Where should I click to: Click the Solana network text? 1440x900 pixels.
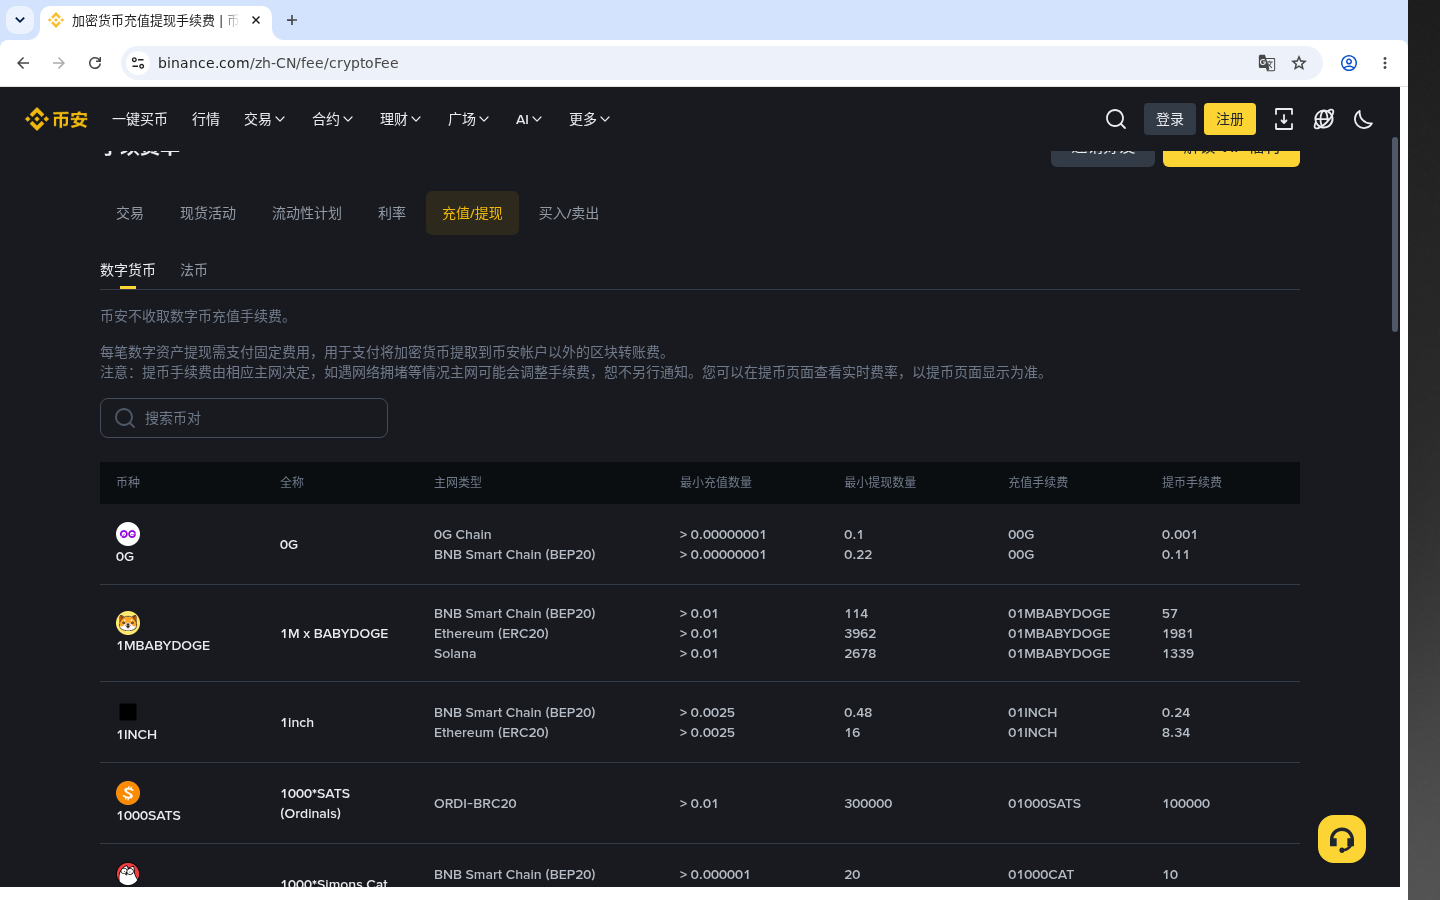[x=455, y=653]
